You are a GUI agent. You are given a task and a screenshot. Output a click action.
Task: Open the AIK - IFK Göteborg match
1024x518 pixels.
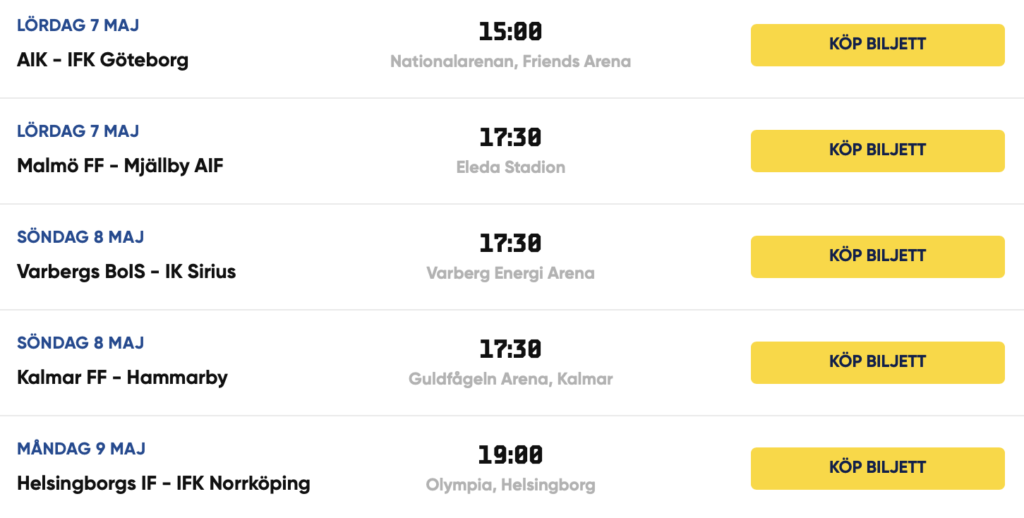click(103, 60)
